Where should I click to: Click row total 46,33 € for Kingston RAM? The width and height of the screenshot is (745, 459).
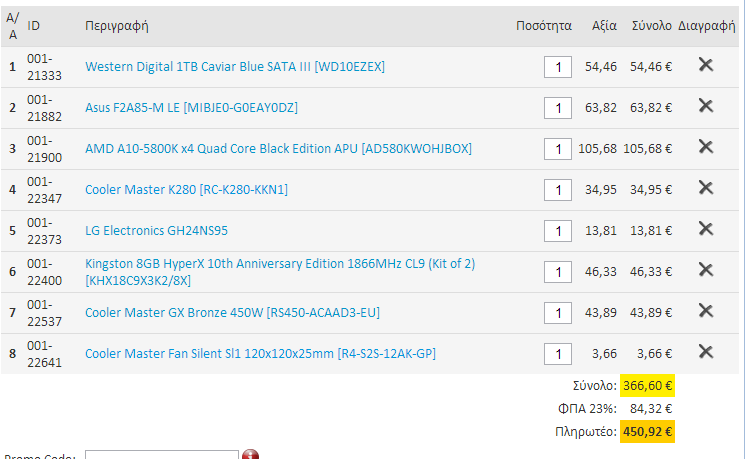[651, 272]
